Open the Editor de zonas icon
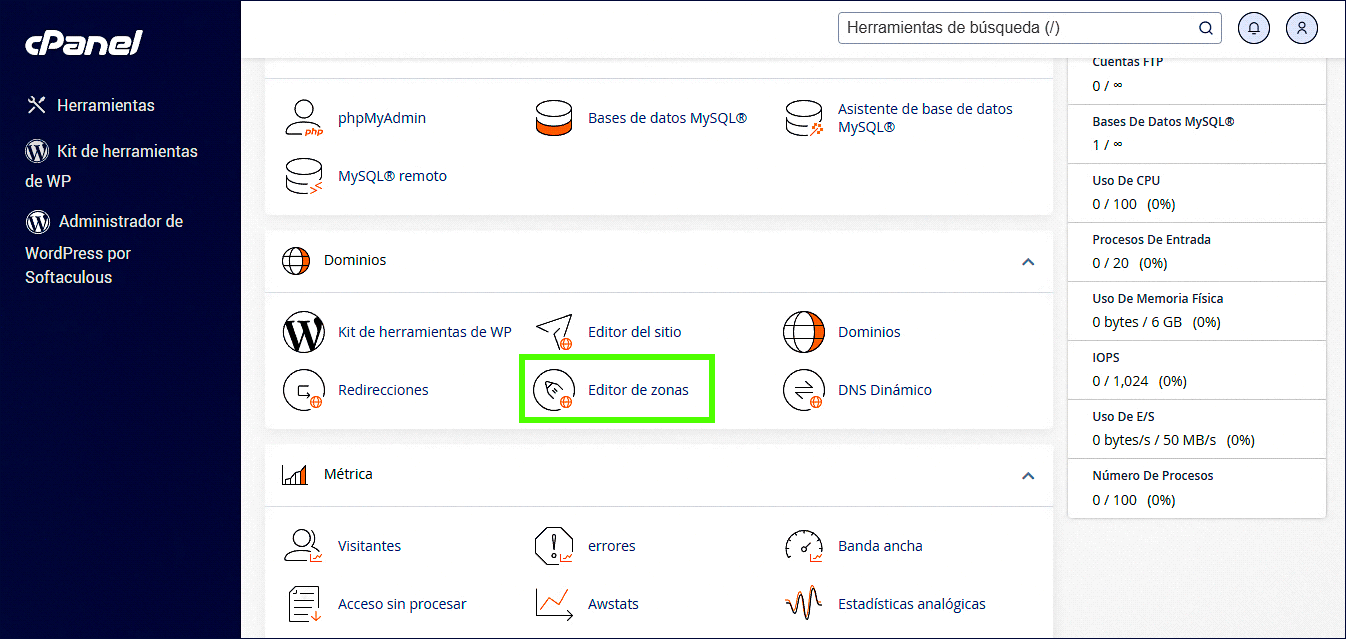The width and height of the screenshot is (1346, 639). coord(554,390)
